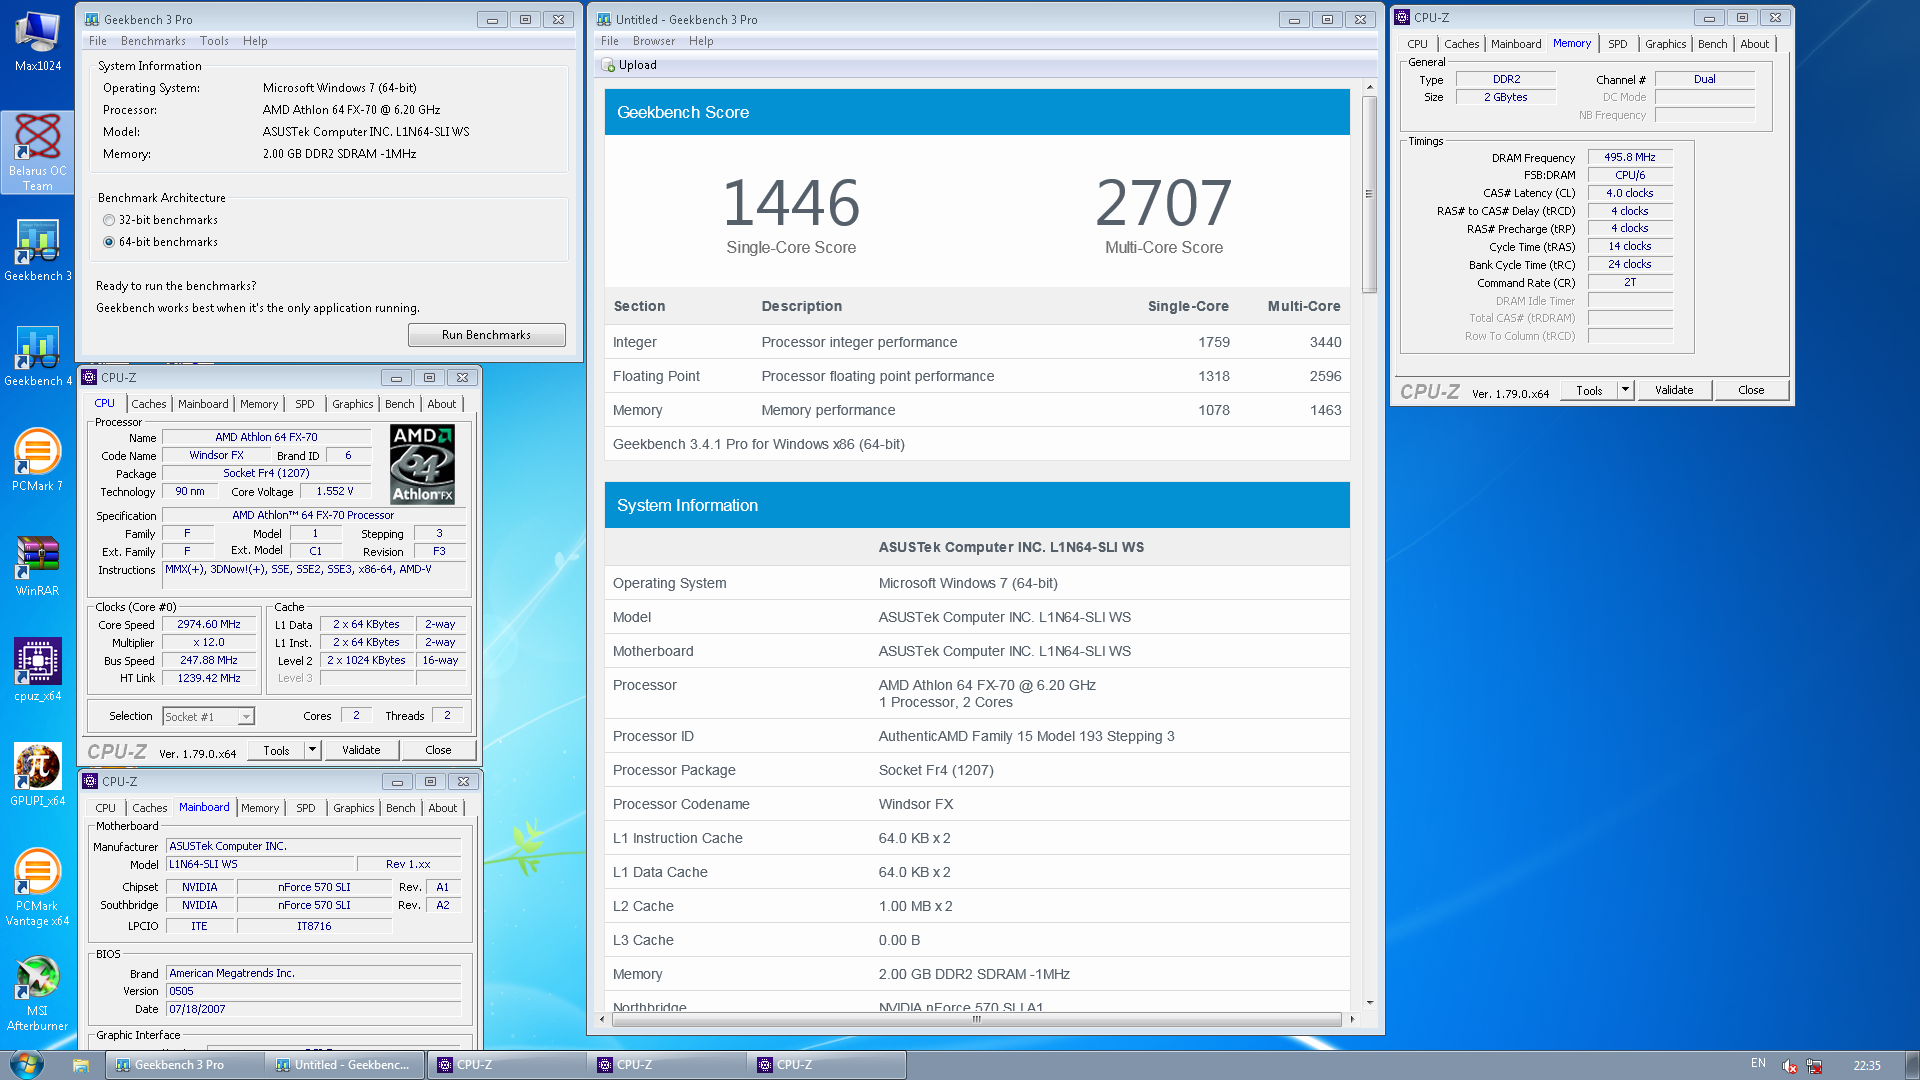This screenshot has height=1080, width=1920.
Task: Click the Run Benchmarks button
Action: (486, 335)
